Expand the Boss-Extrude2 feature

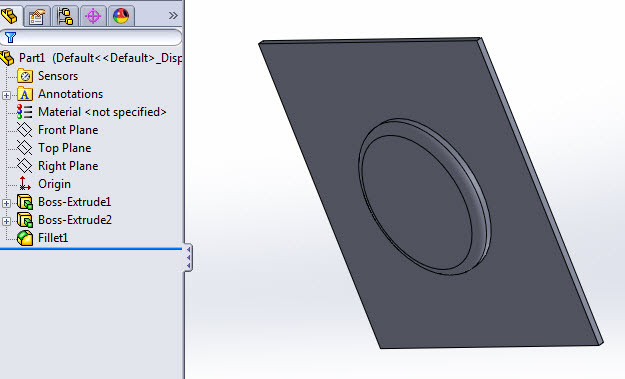point(6,221)
